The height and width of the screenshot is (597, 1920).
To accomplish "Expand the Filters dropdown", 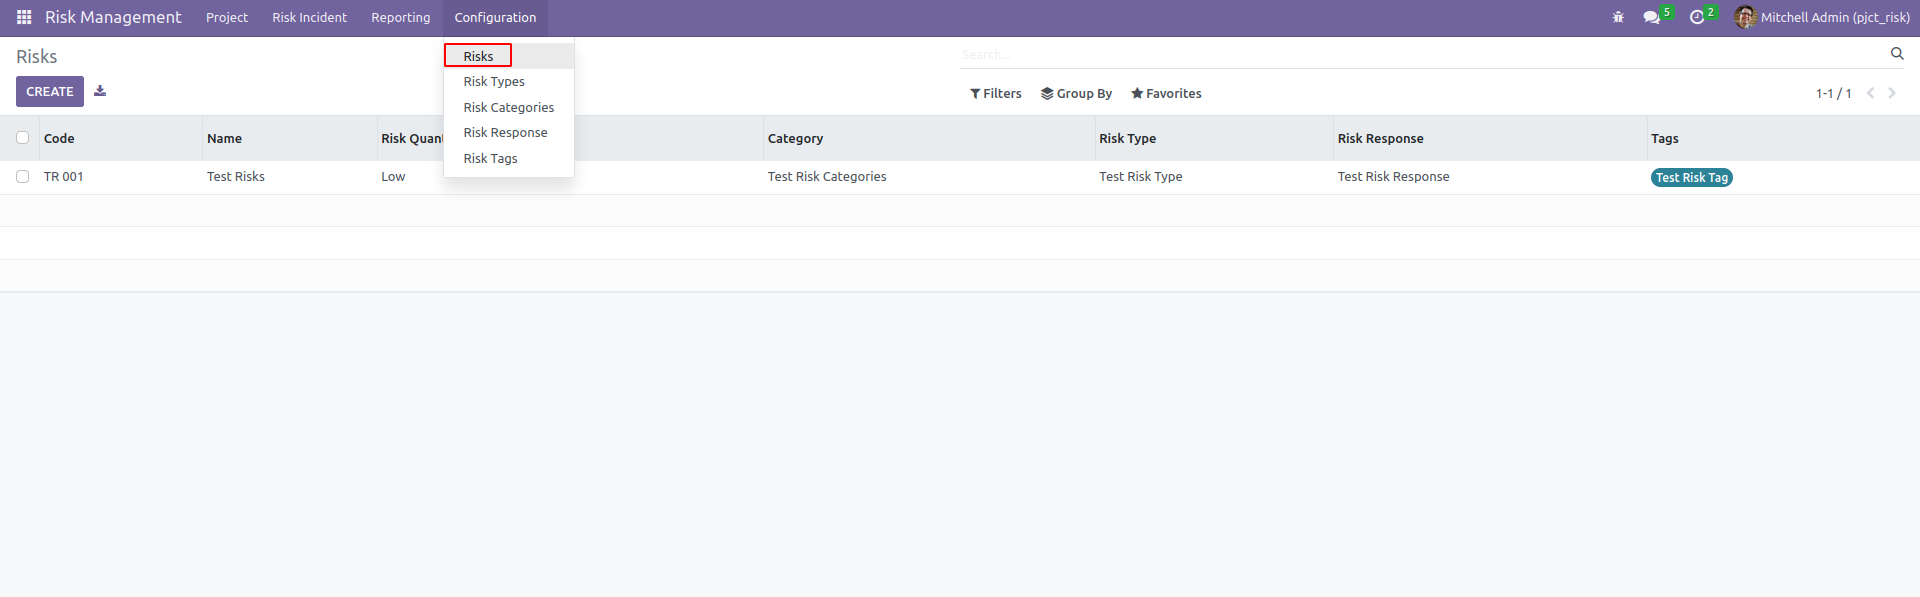I will point(996,93).
